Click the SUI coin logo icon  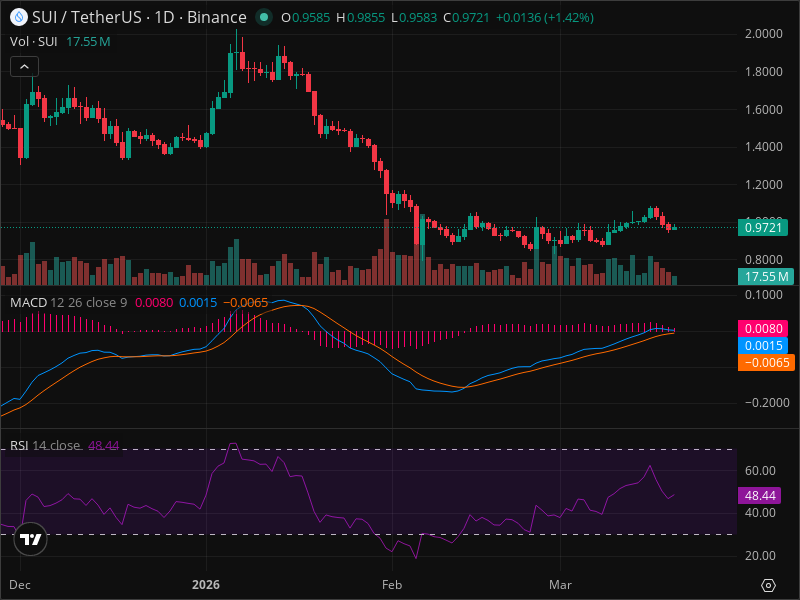pyautogui.click(x=19, y=17)
